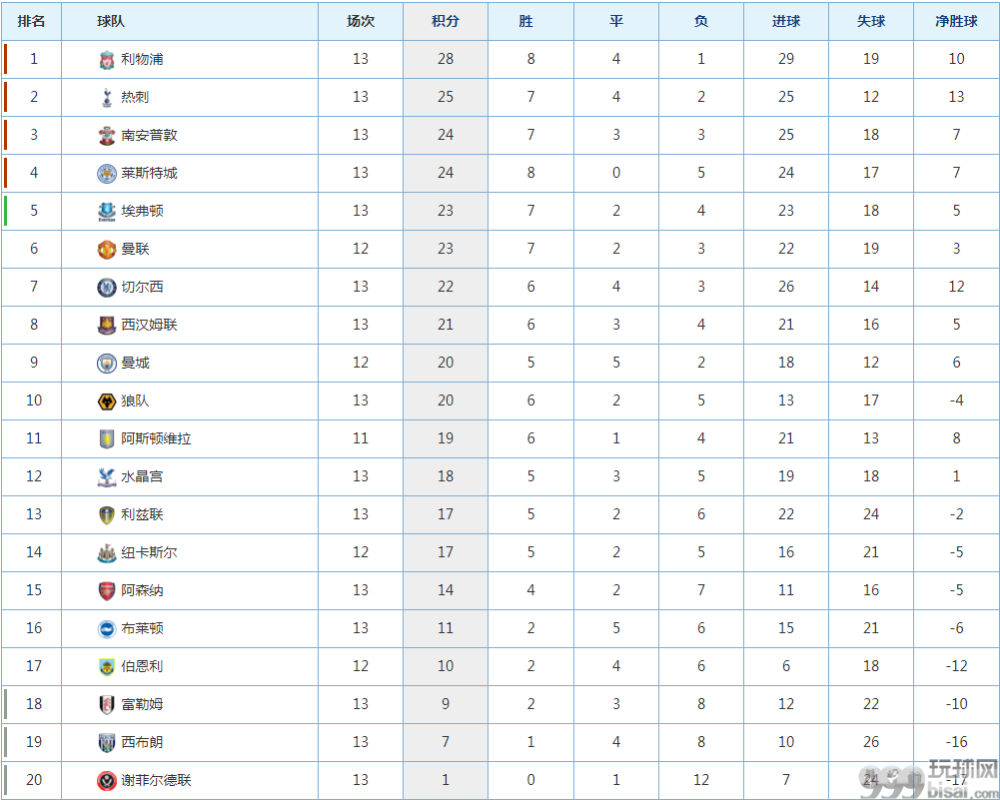Click the Arsenal cannon crest icon

[x=107, y=591]
